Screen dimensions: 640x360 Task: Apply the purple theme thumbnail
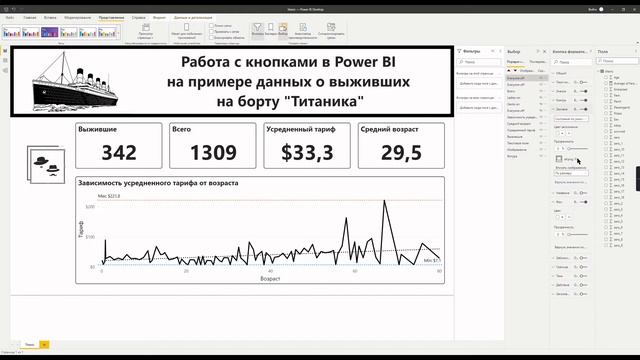pyautogui.click(x=49, y=32)
